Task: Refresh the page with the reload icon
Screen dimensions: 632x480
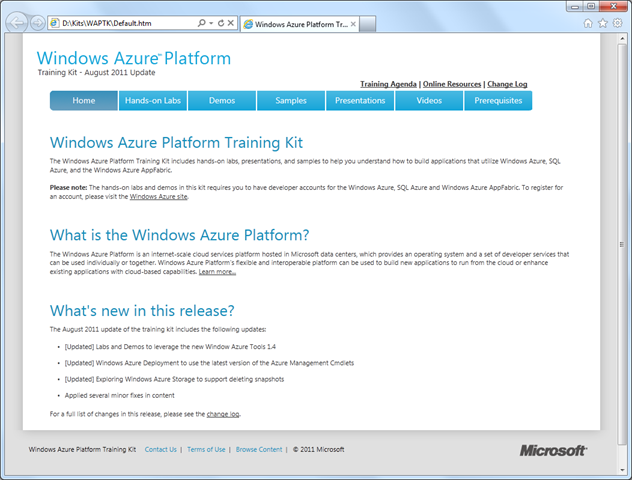Action: point(220,23)
